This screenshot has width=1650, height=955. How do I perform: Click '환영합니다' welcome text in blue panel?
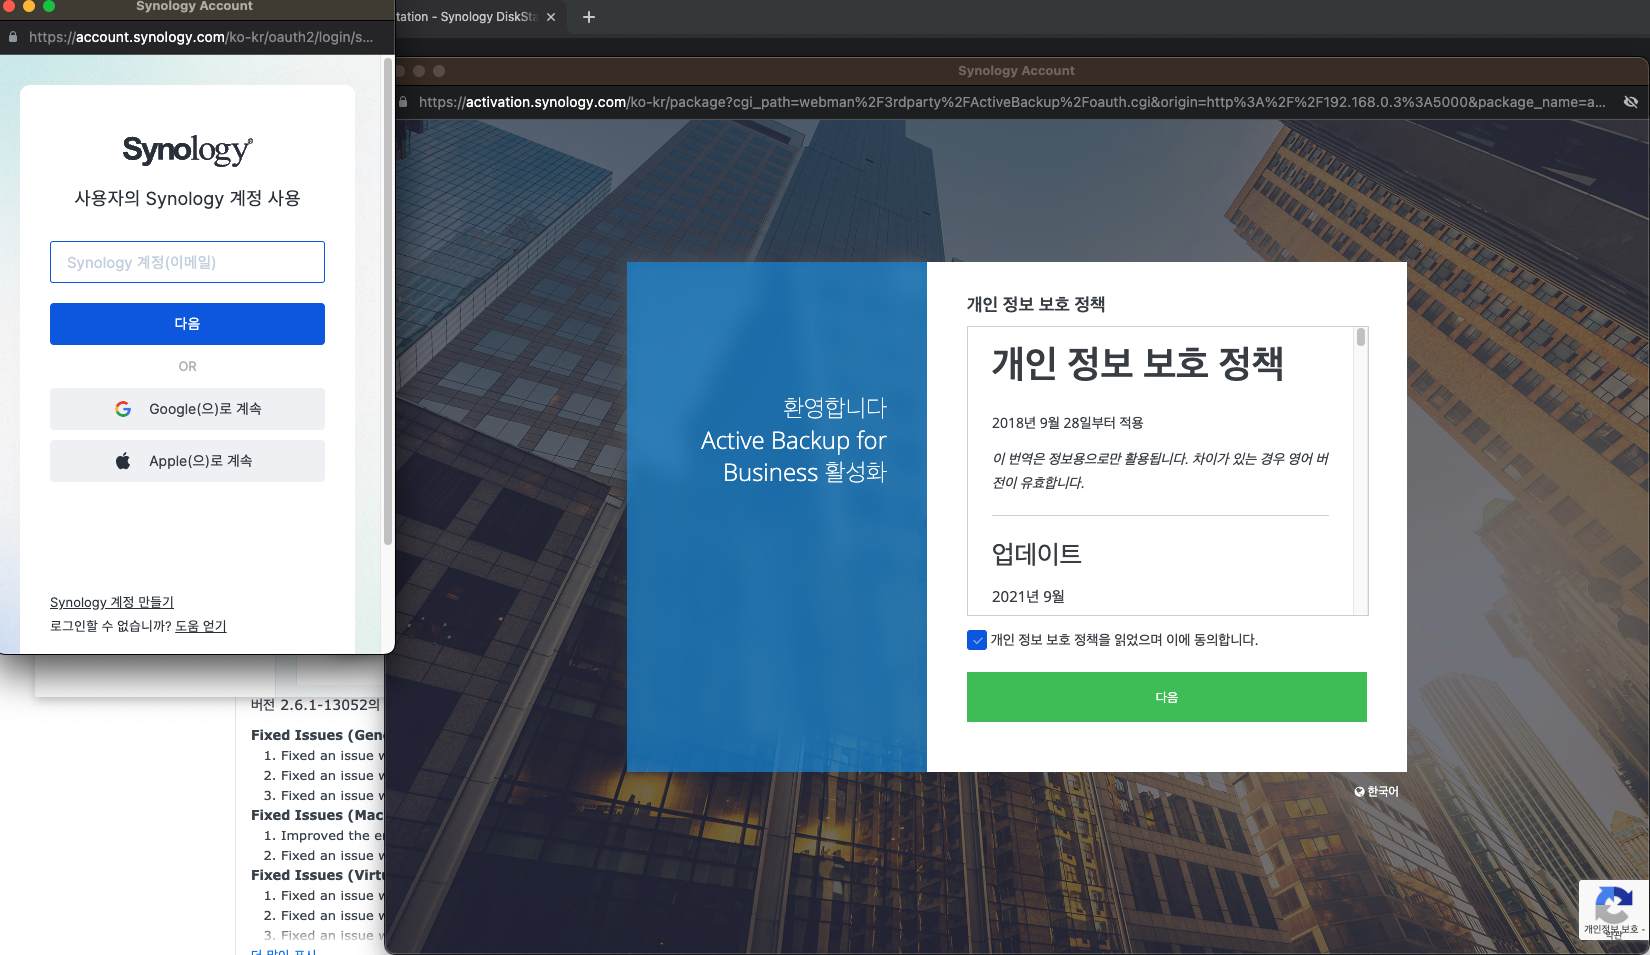coord(834,408)
